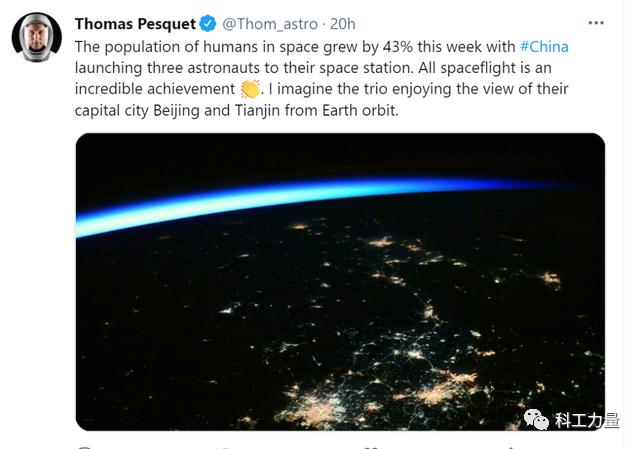Open the Earth orbit night photo
The height and width of the screenshot is (449, 640).
340,282
